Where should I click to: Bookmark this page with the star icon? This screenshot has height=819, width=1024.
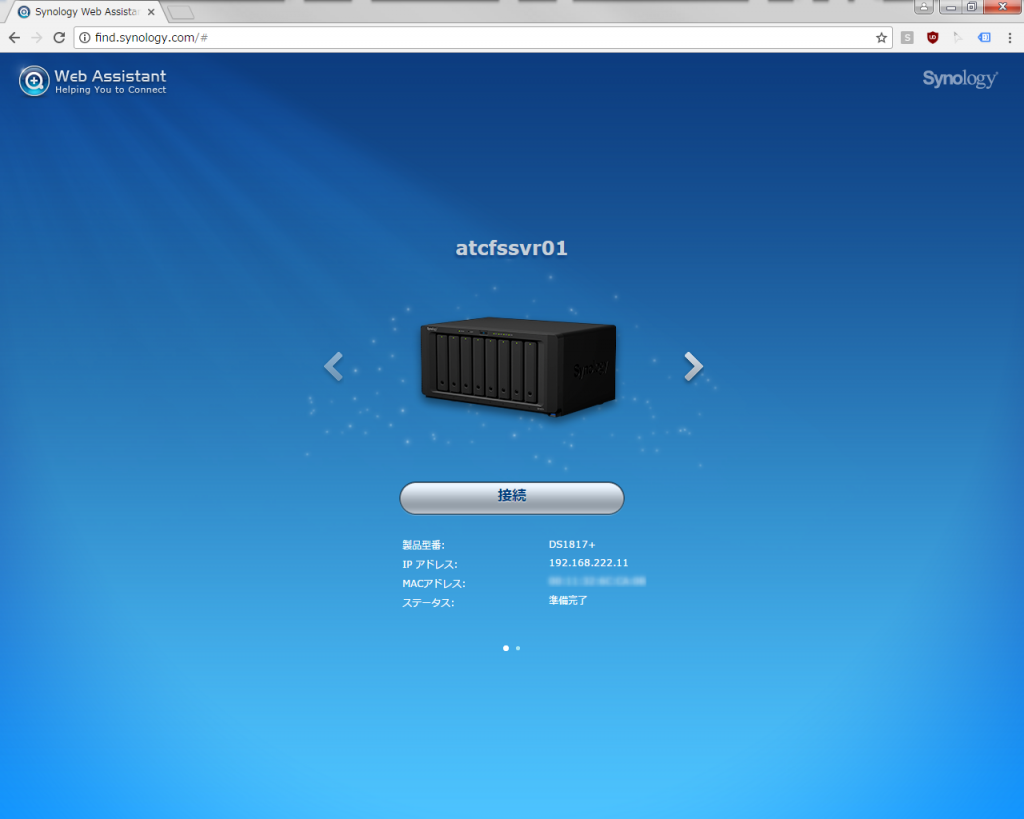(x=882, y=38)
